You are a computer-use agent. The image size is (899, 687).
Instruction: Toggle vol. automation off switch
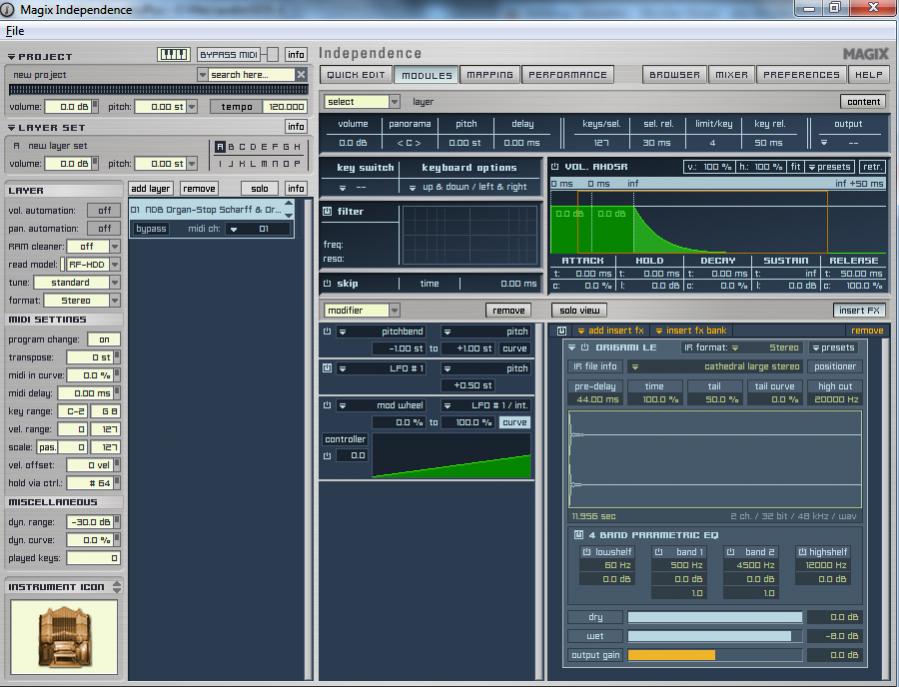click(x=104, y=210)
